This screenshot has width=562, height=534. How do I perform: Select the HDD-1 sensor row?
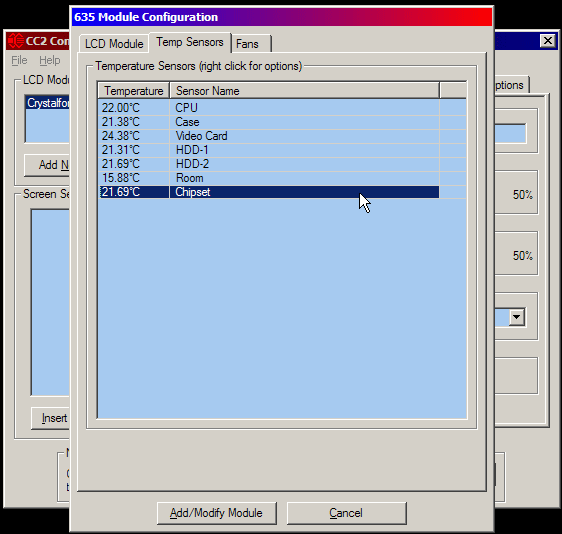point(269,150)
